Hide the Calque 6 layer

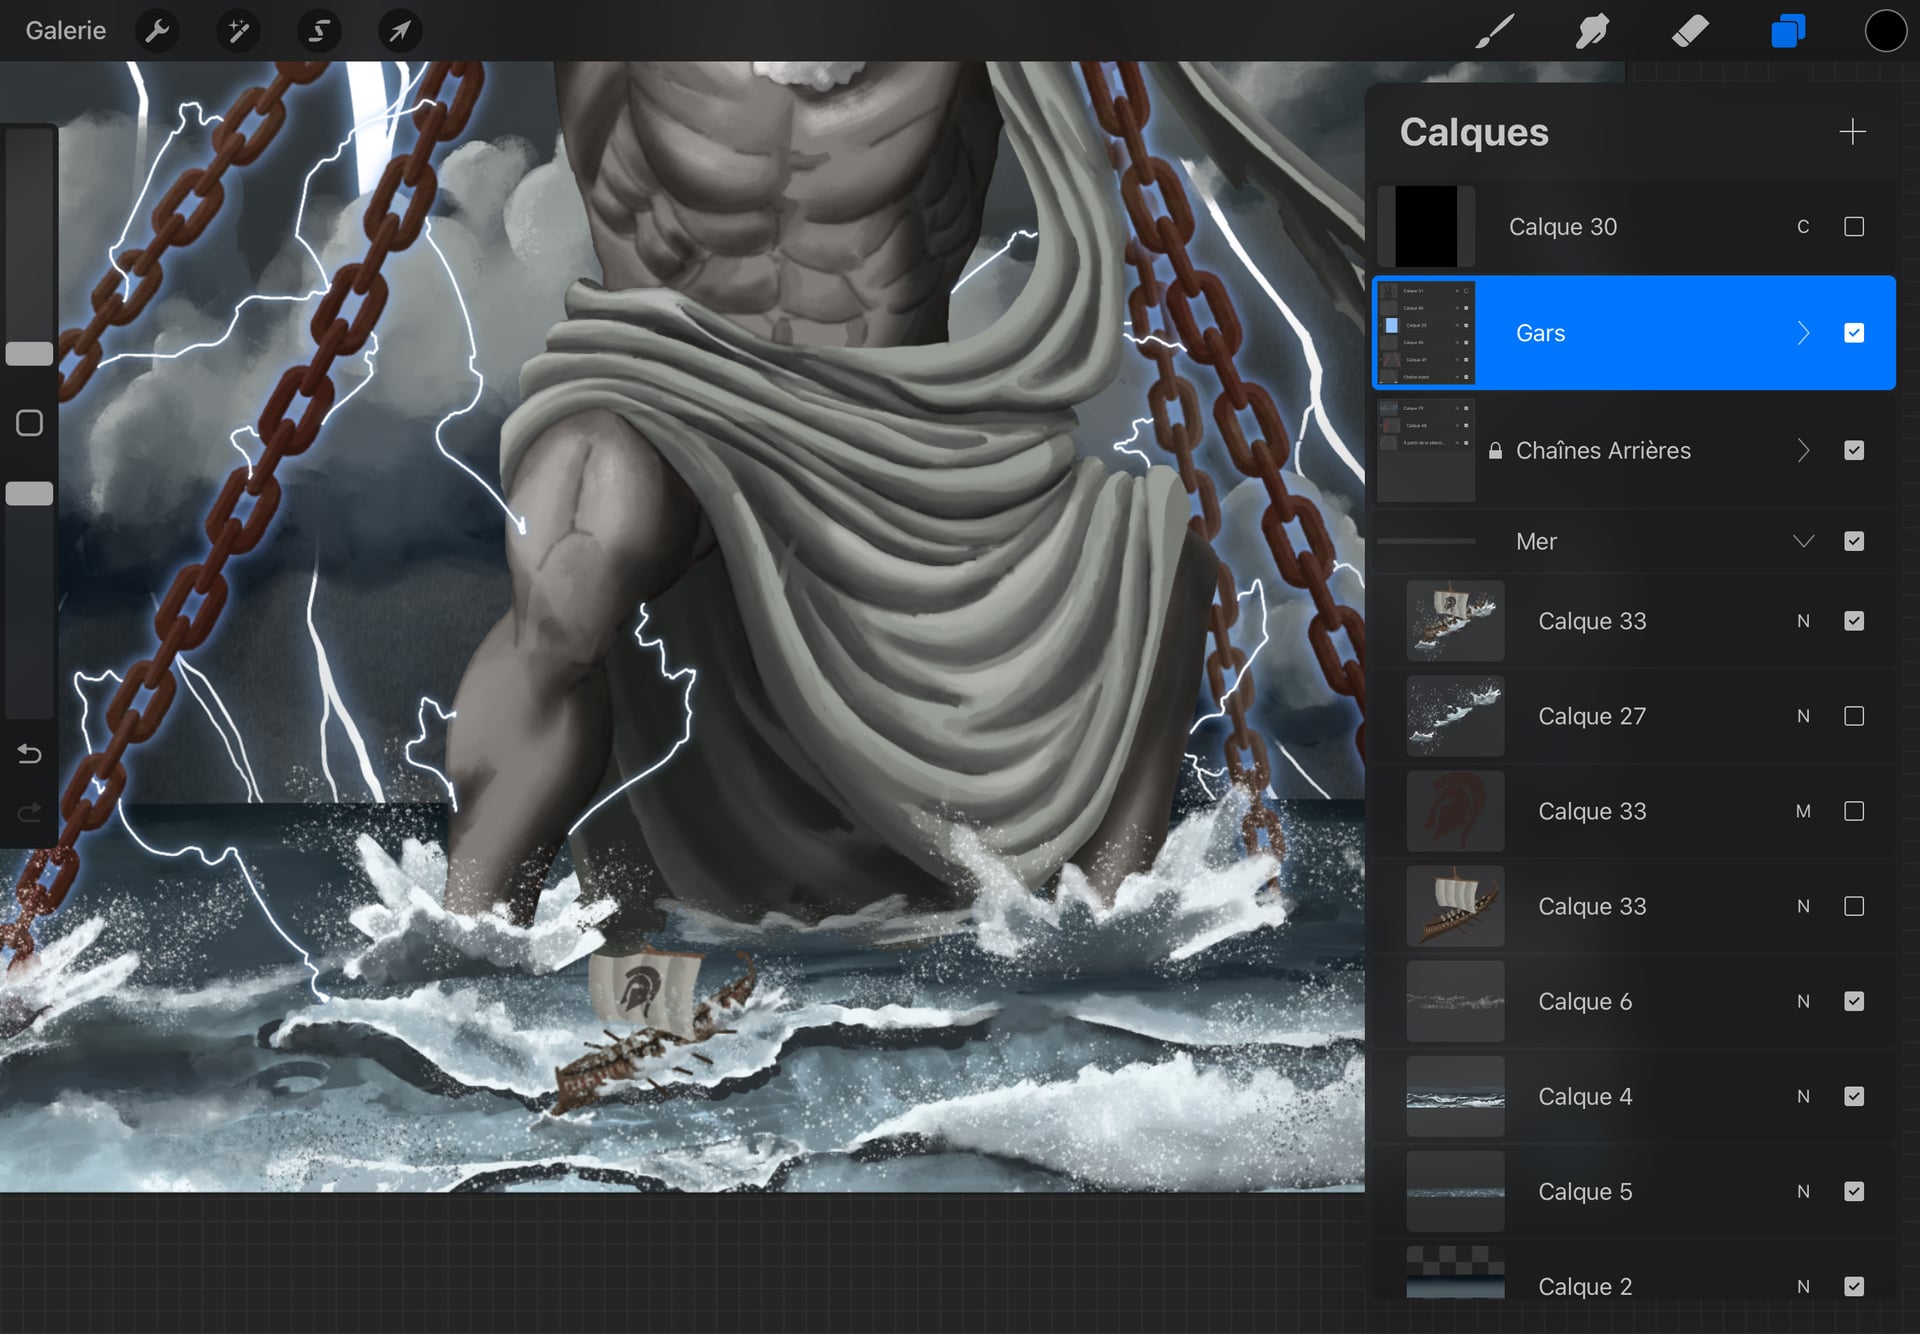click(x=1854, y=1001)
